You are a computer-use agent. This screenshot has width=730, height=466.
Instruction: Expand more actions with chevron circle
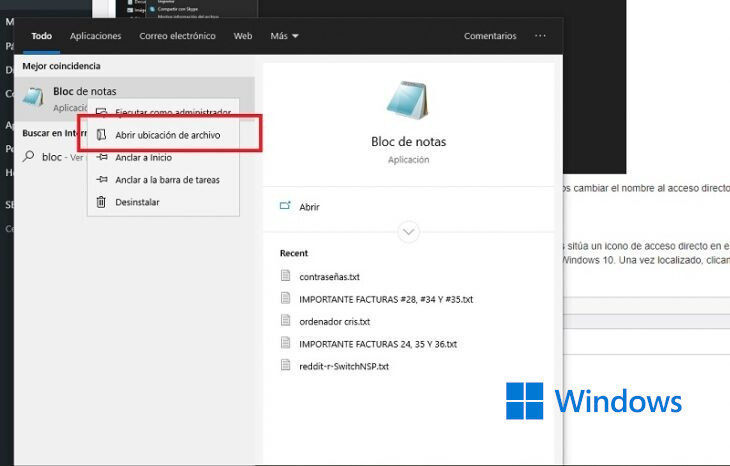[408, 231]
